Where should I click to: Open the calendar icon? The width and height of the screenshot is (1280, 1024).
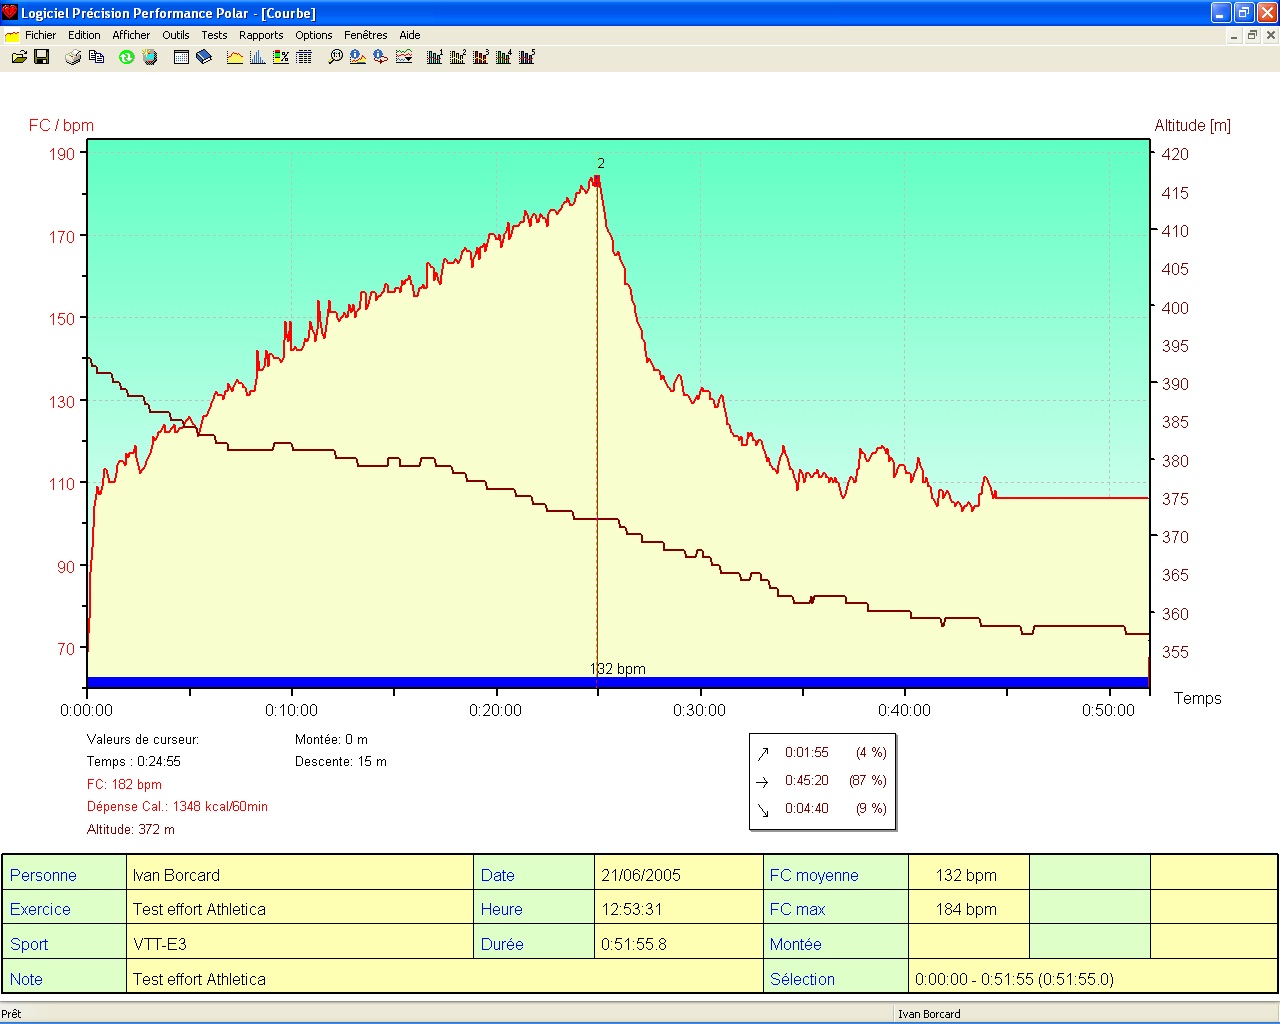tap(181, 57)
